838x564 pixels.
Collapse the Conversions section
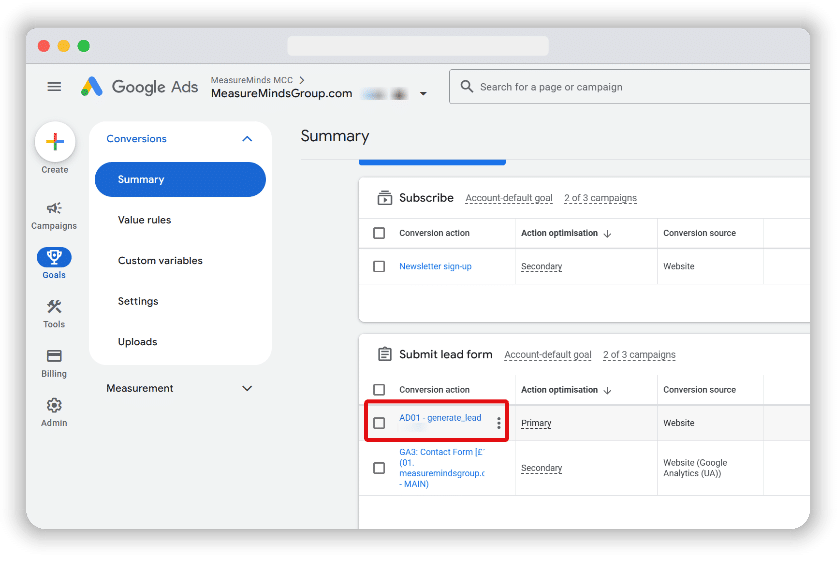pos(247,139)
